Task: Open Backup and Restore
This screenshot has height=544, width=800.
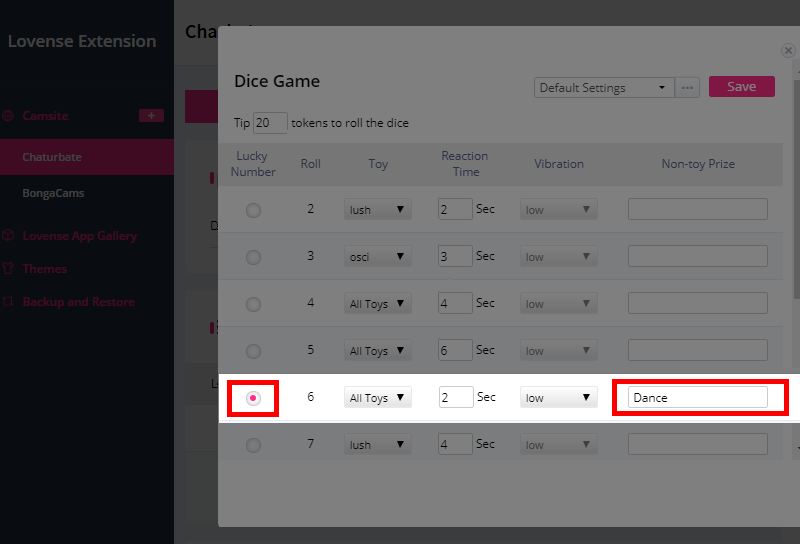Action: click(79, 302)
